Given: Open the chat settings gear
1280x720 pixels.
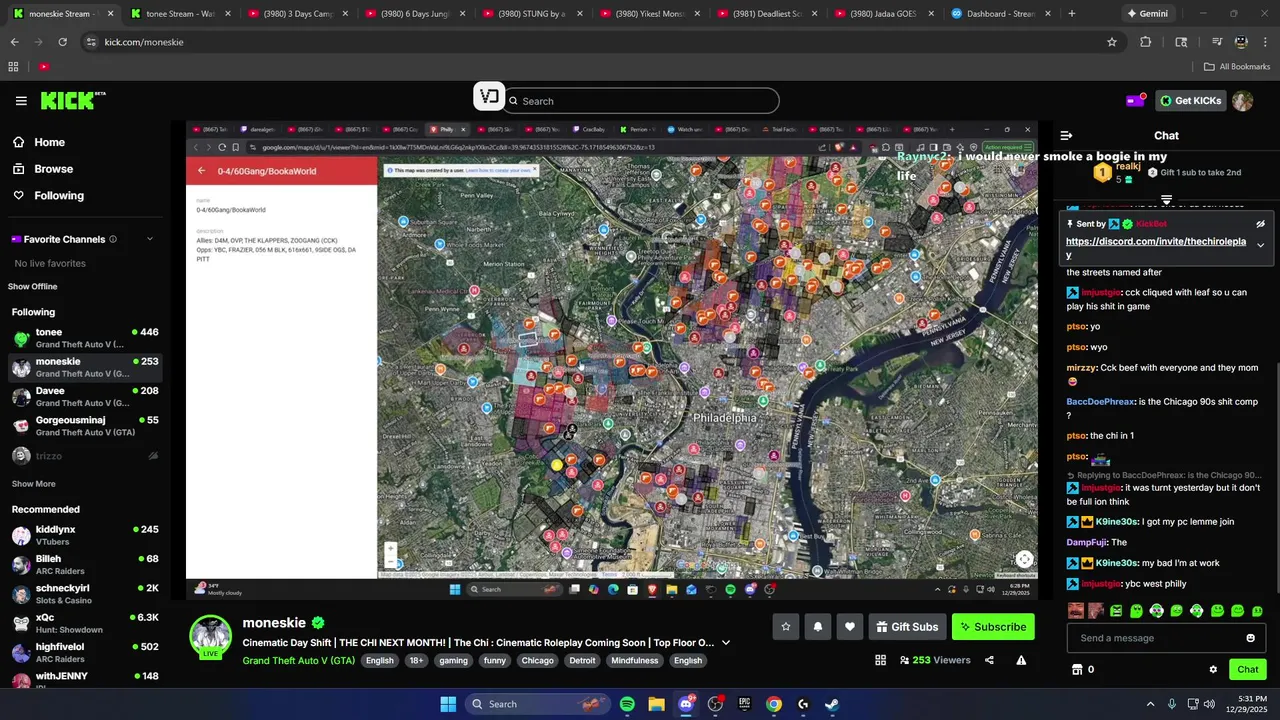Looking at the screenshot, I should (1213, 670).
